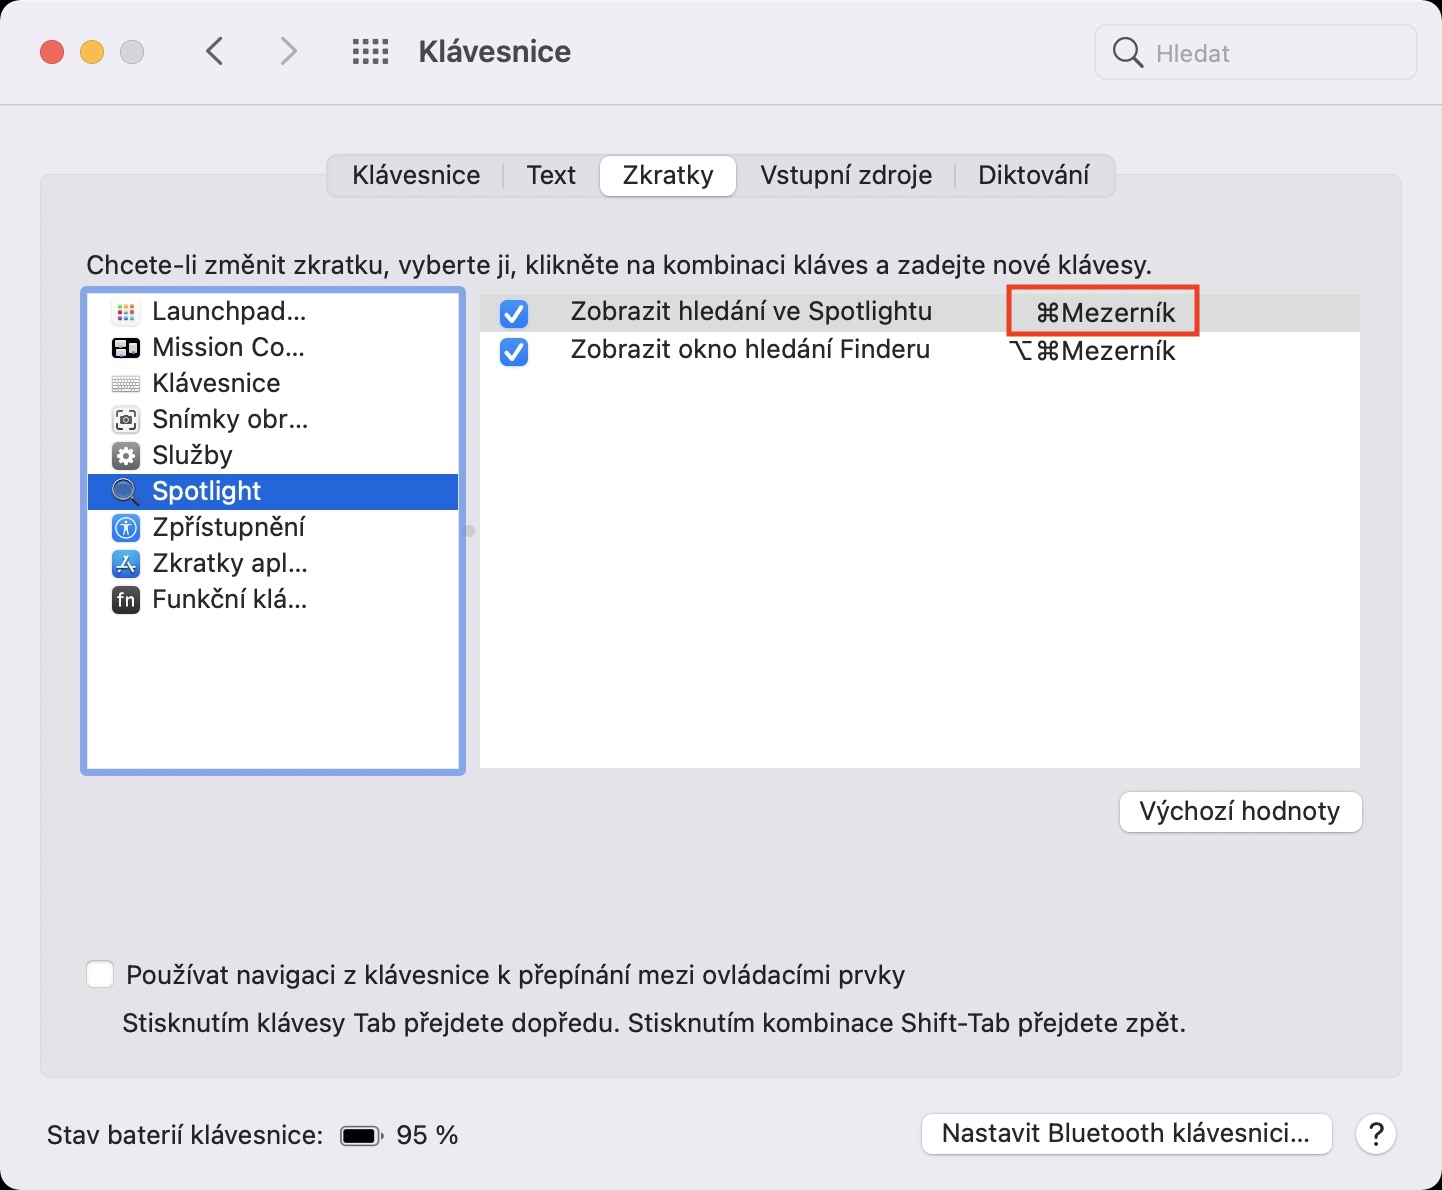Viewport: 1442px width, 1190px height.
Task: Open the Diktování tab
Action: (1033, 176)
